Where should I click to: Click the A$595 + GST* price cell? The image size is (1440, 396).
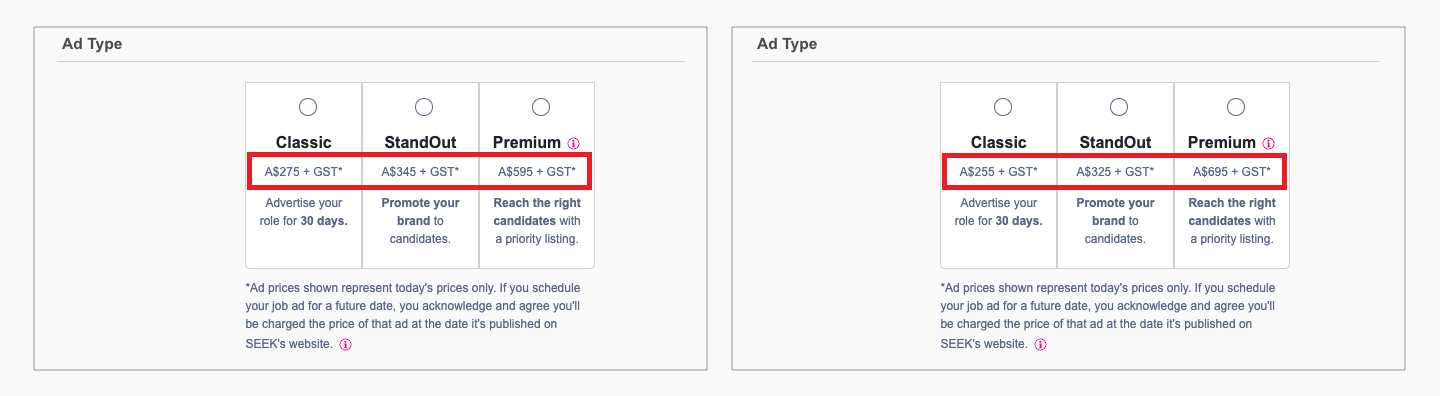[x=536, y=172]
